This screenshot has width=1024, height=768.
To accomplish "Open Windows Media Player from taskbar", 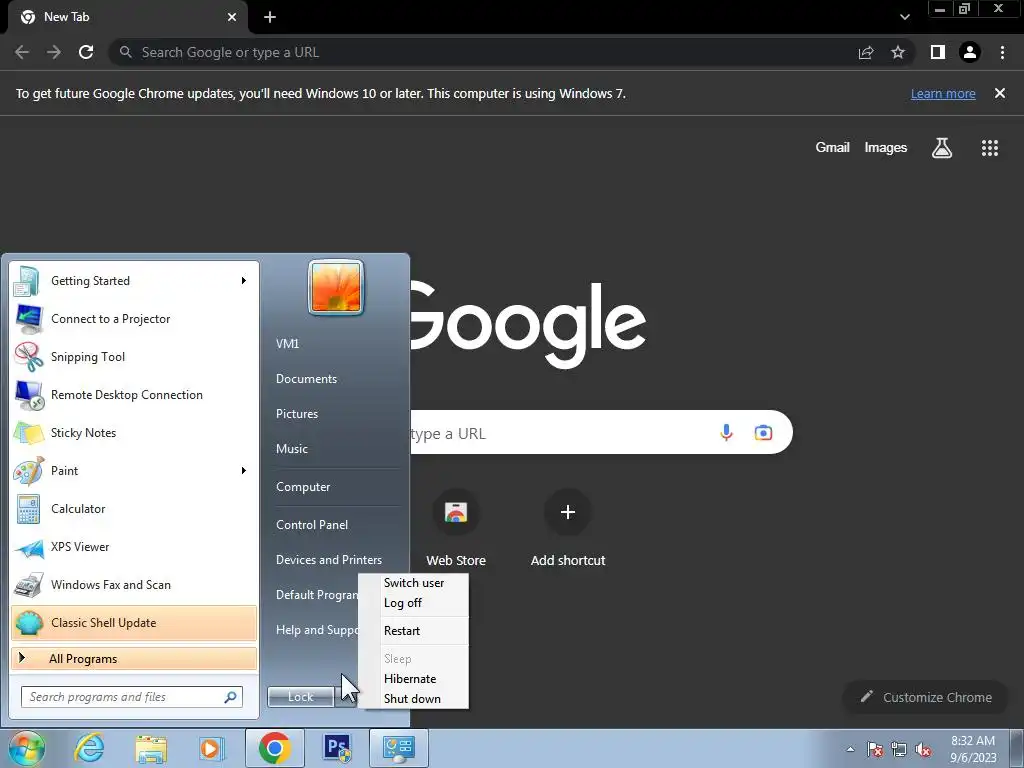I will [212, 749].
